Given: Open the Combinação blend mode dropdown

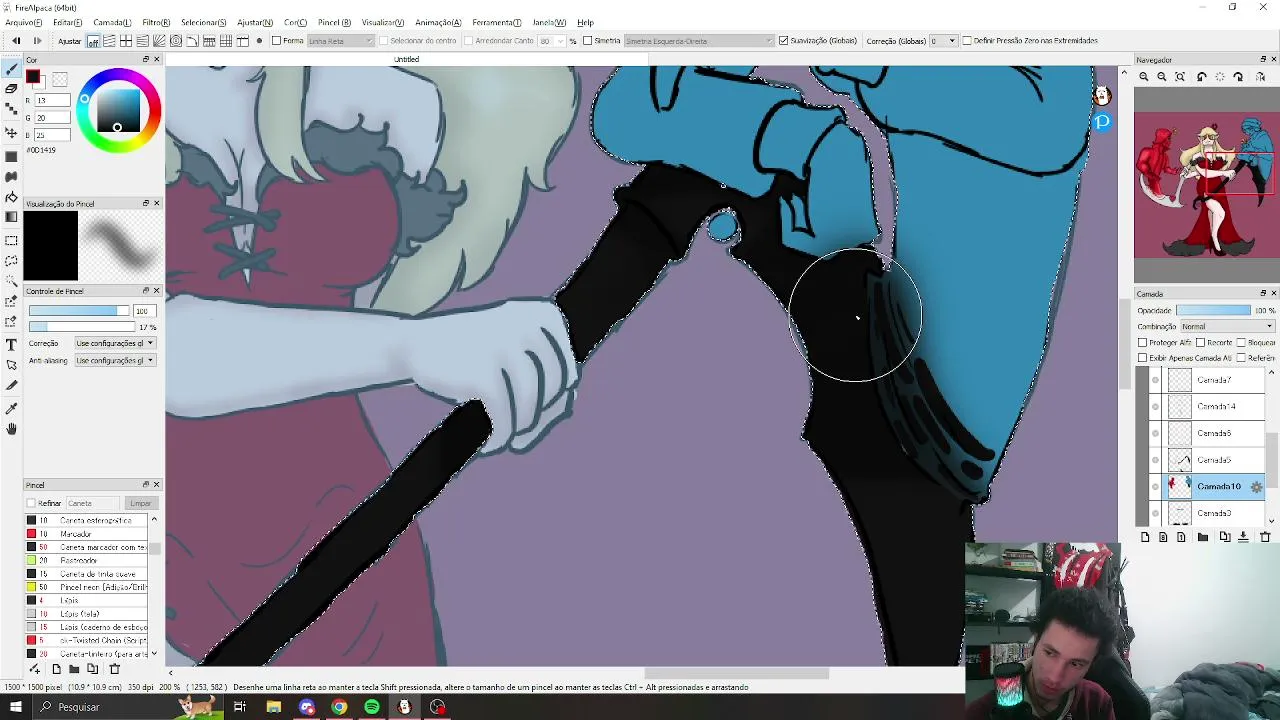Looking at the screenshot, I should 1226,327.
